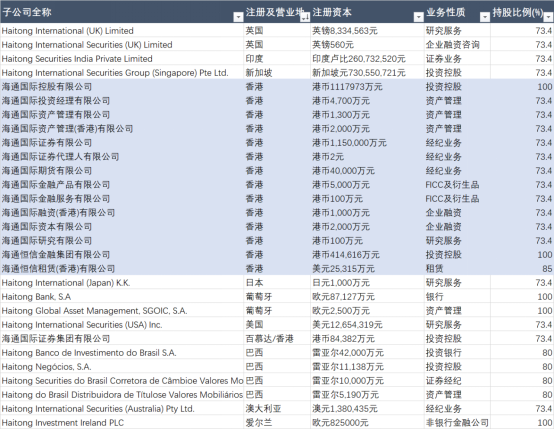
Task: Select business cell 银行 for Haitong Bank
Action: tap(457, 297)
